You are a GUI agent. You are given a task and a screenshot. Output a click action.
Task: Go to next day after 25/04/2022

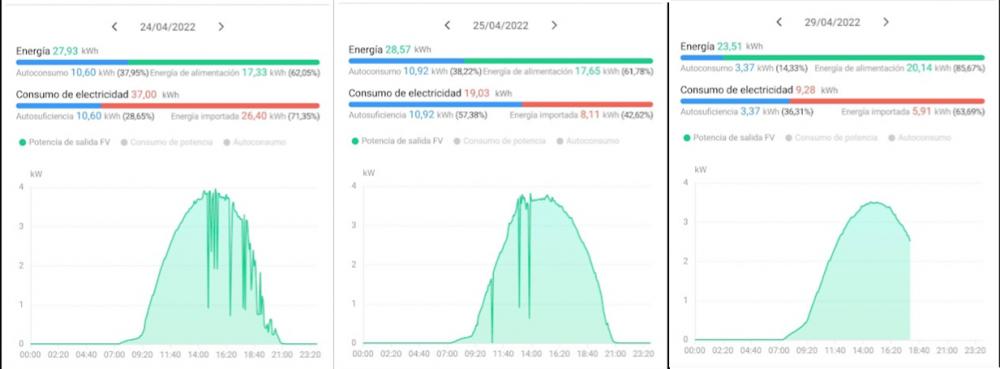pos(554,25)
